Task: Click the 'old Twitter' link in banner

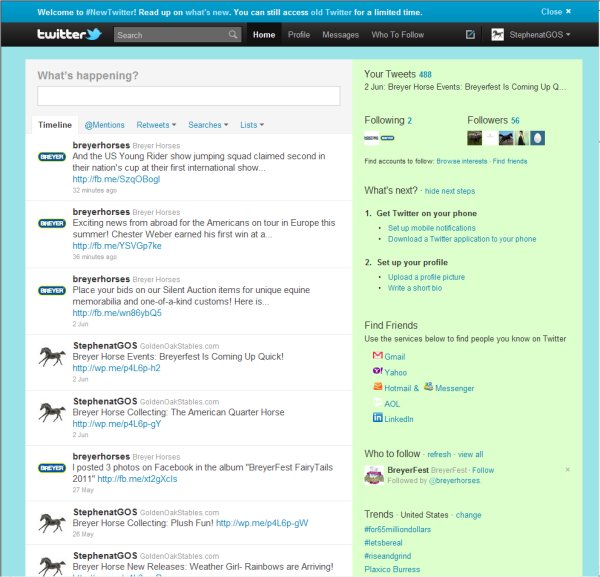Action: (331, 12)
